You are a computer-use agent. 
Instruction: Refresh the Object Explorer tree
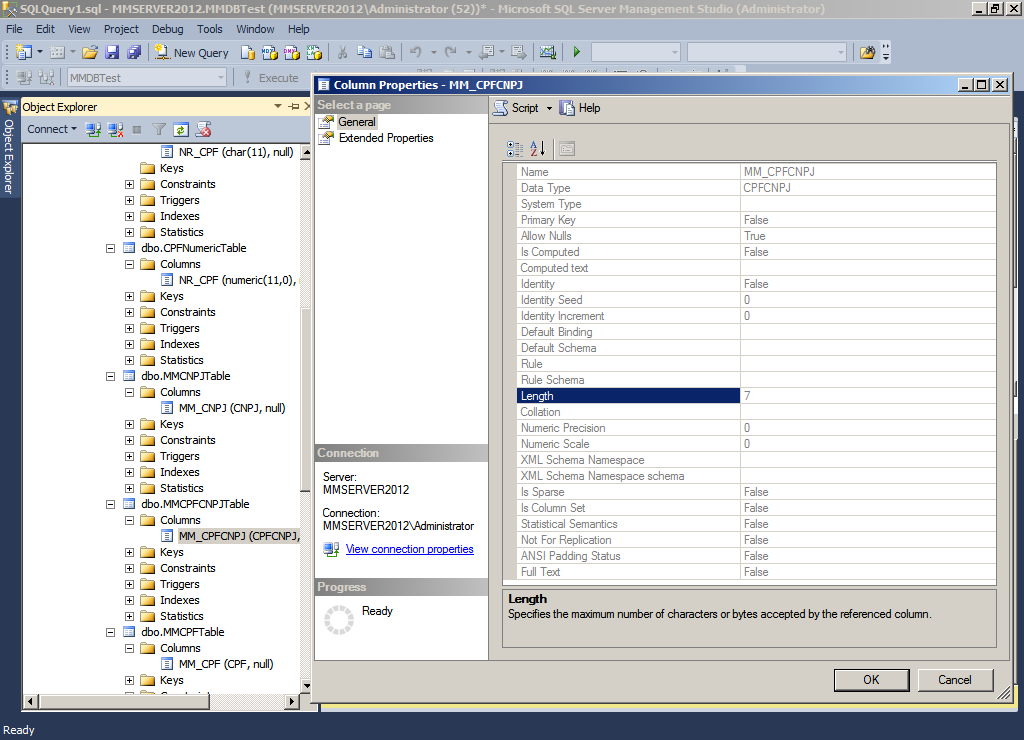[181, 129]
